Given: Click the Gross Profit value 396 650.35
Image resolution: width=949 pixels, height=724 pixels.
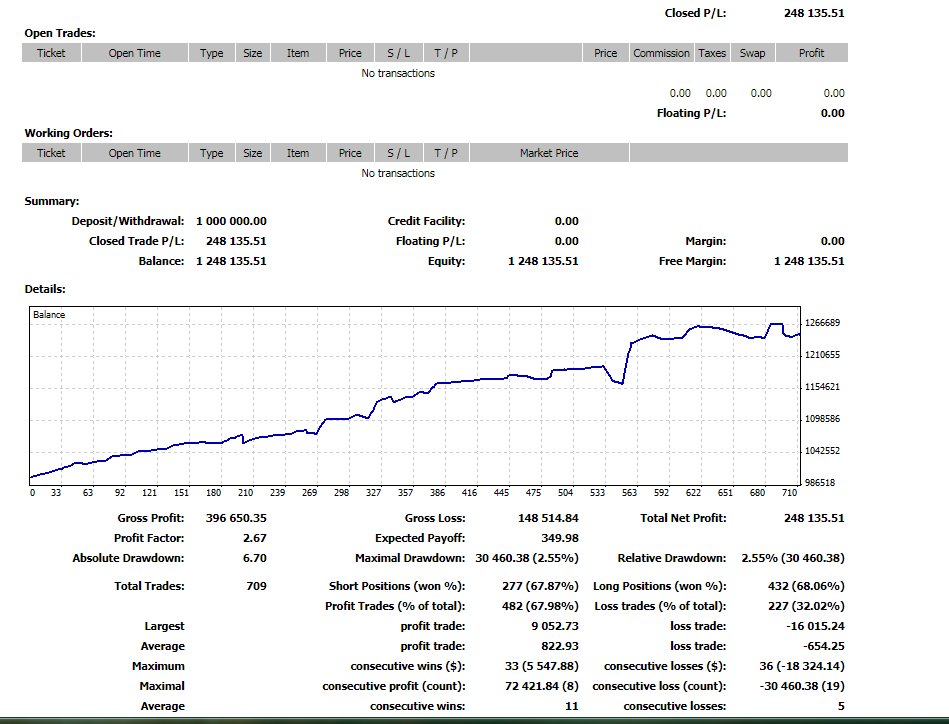Looking at the screenshot, I should pos(231,518).
